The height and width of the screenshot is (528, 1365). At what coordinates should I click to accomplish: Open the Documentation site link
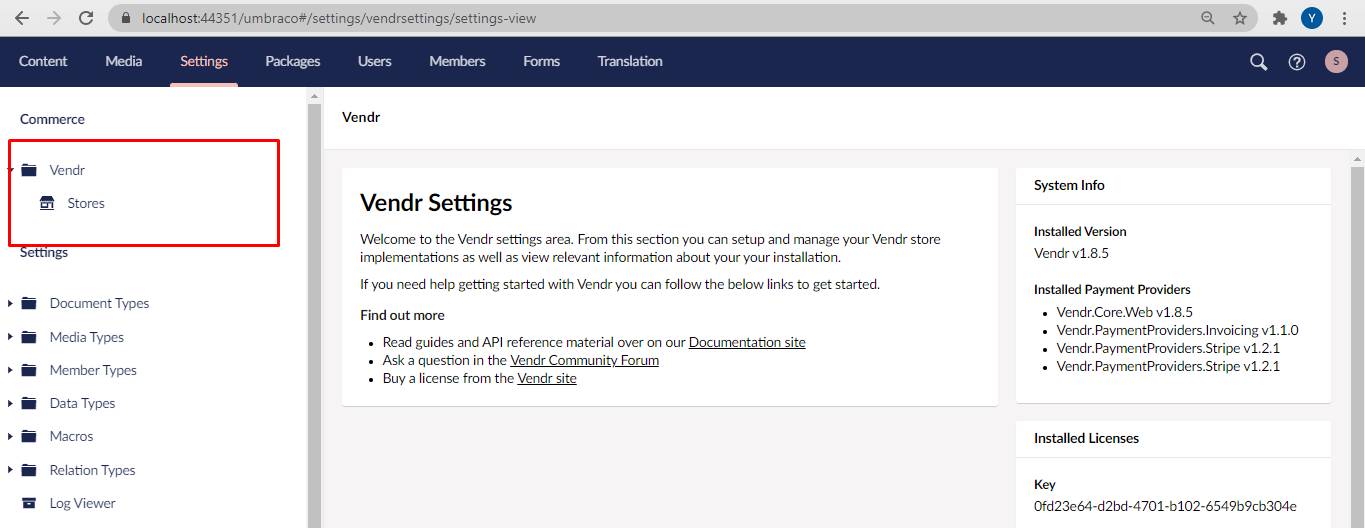[x=747, y=342]
